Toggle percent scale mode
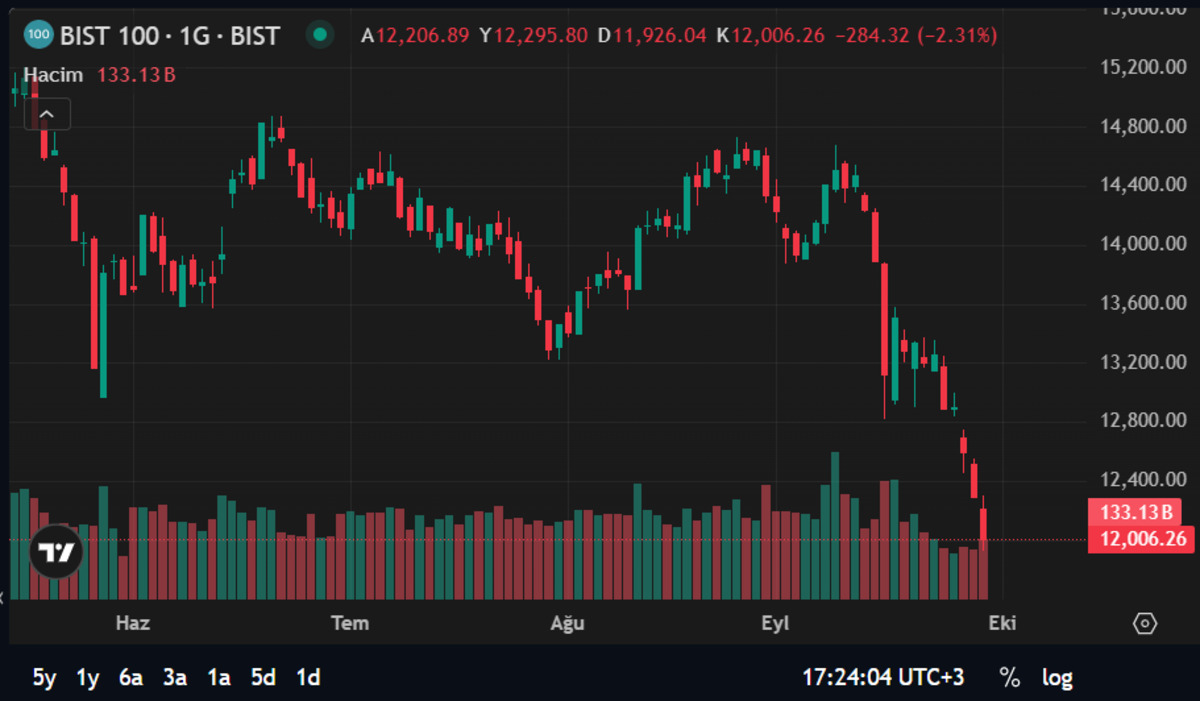The width and height of the screenshot is (1200, 701). [1010, 677]
